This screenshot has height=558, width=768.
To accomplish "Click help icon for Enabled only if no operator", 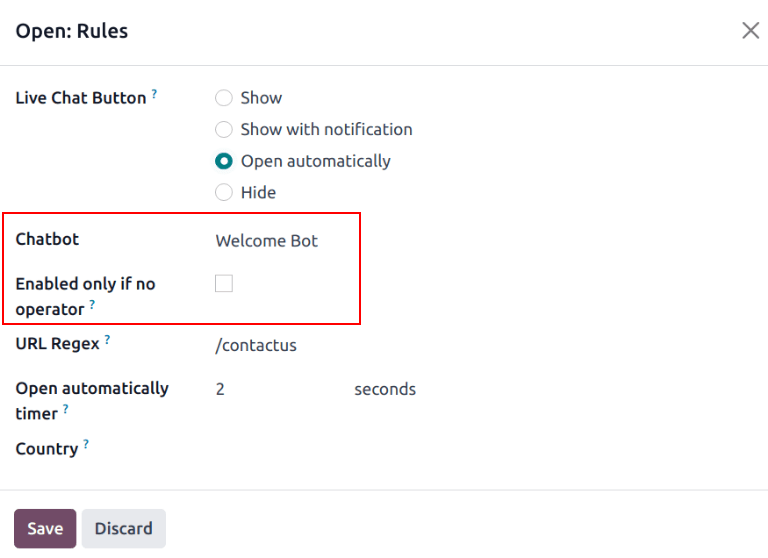I will click(92, 305).
